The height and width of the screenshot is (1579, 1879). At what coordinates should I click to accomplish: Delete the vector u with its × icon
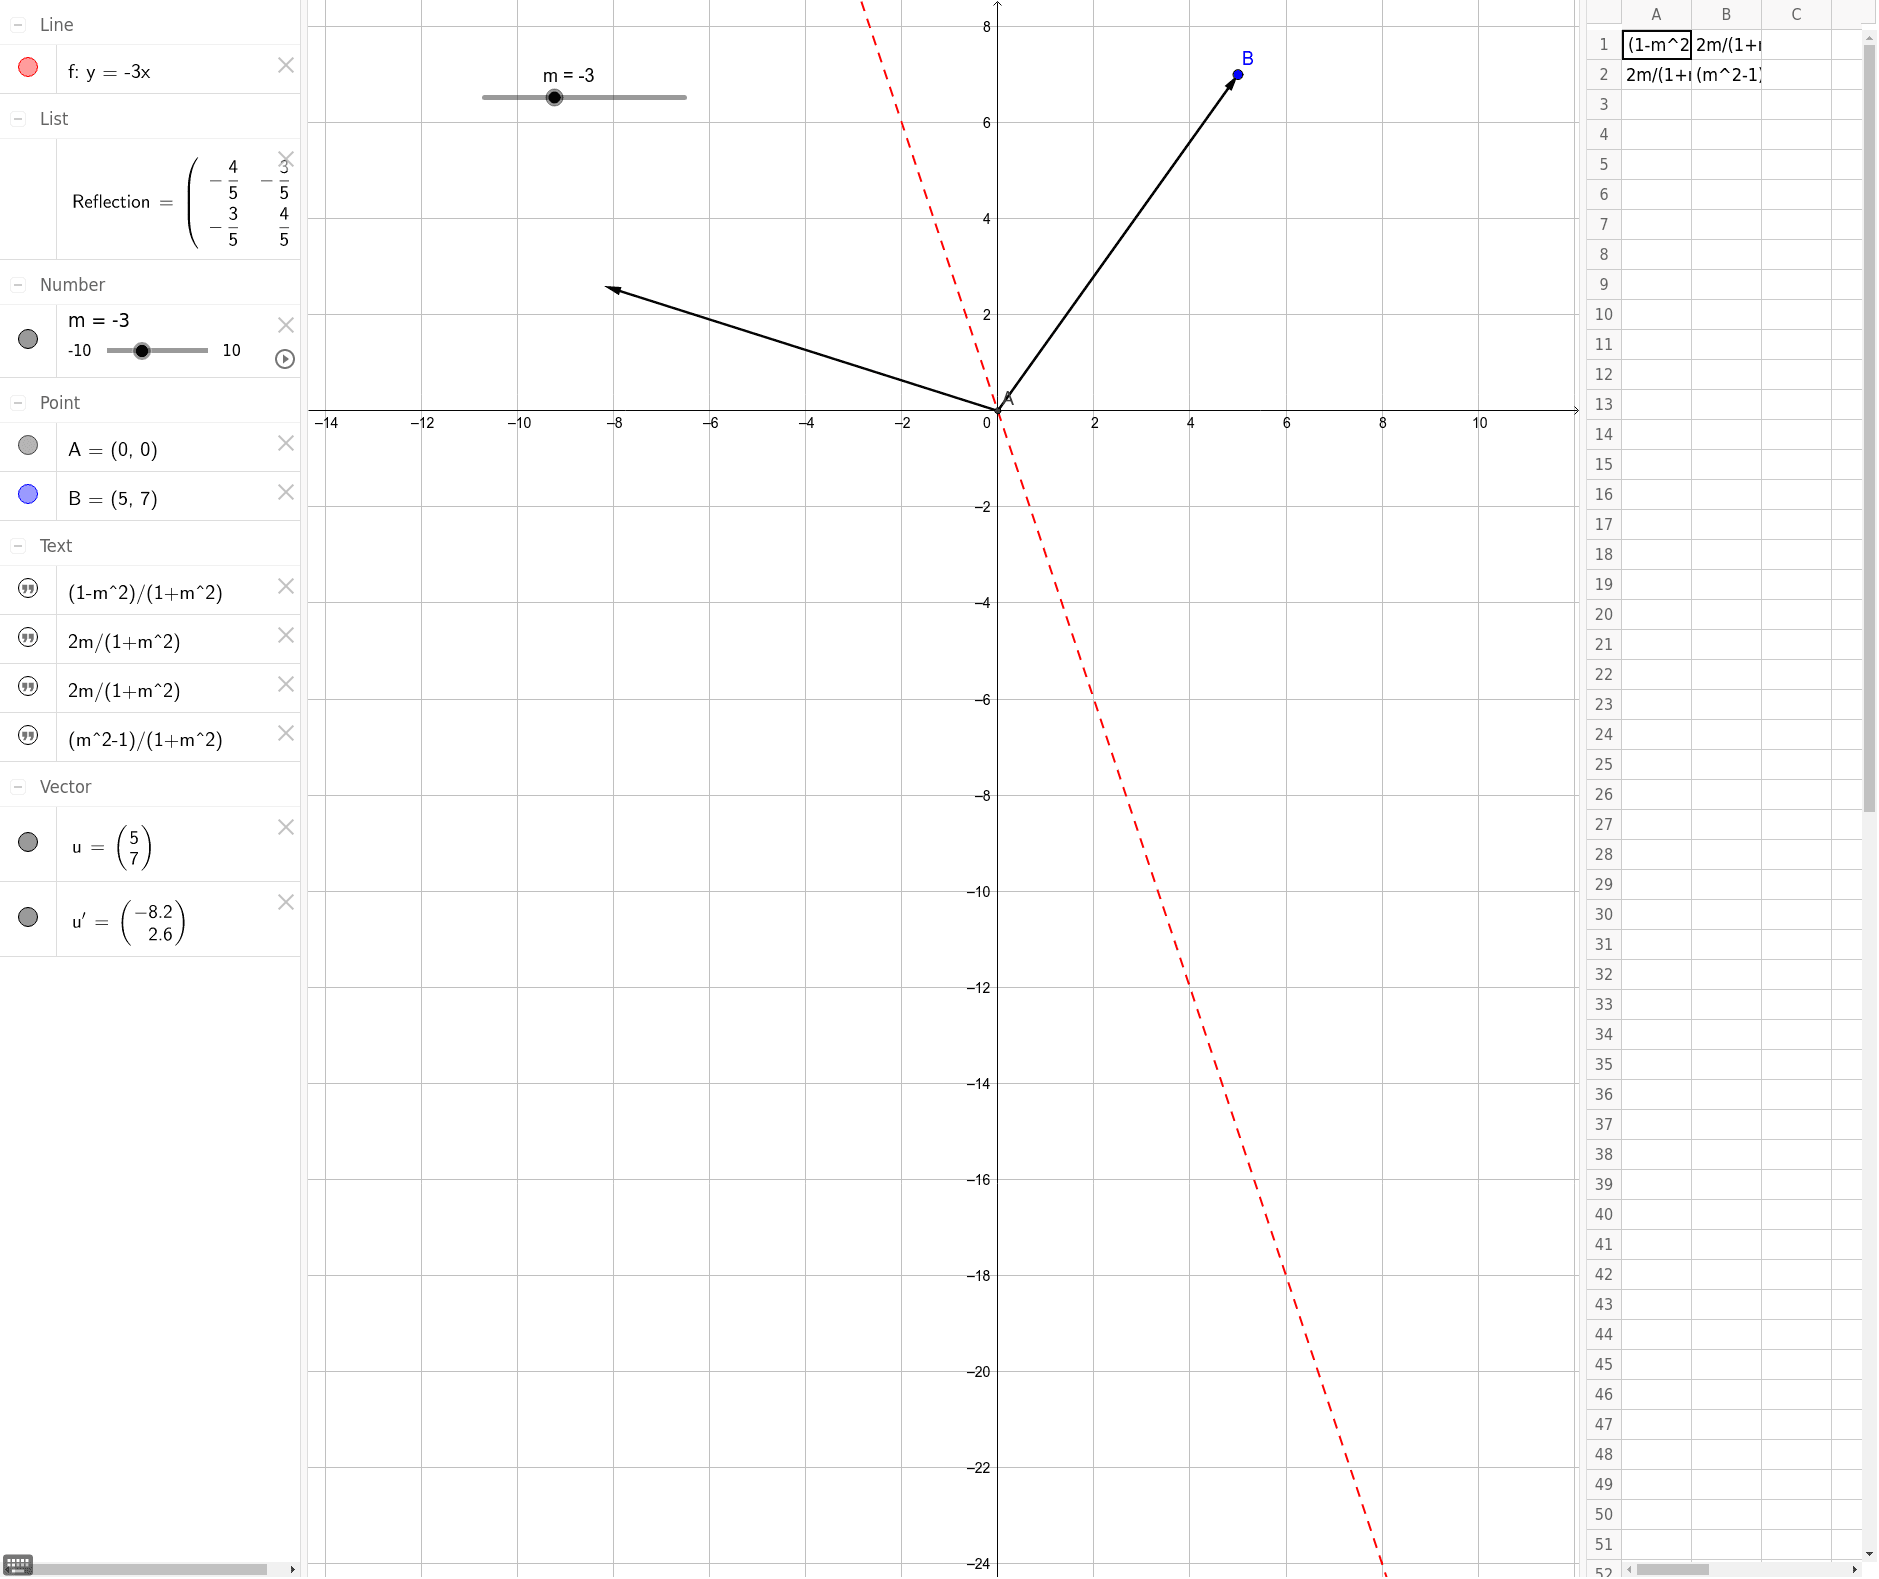tap(286, 827)
